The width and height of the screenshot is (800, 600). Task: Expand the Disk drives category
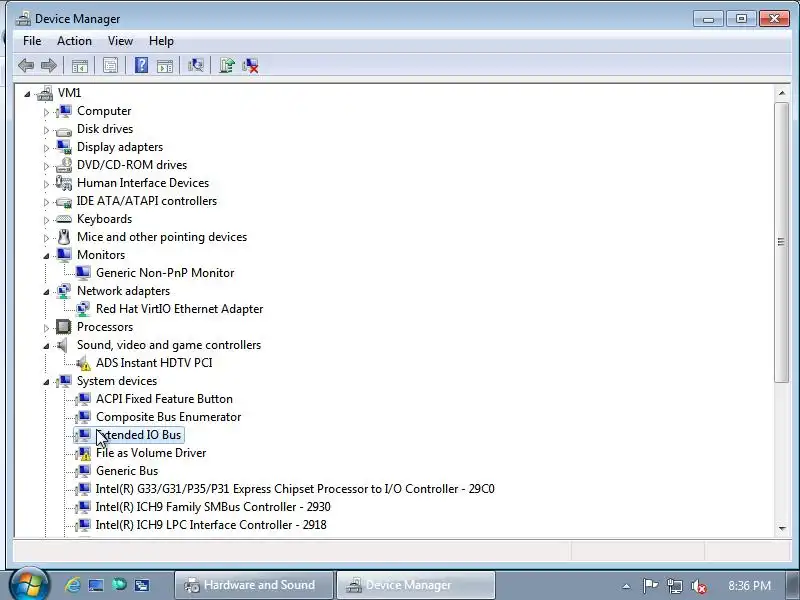tap(46, 130)
